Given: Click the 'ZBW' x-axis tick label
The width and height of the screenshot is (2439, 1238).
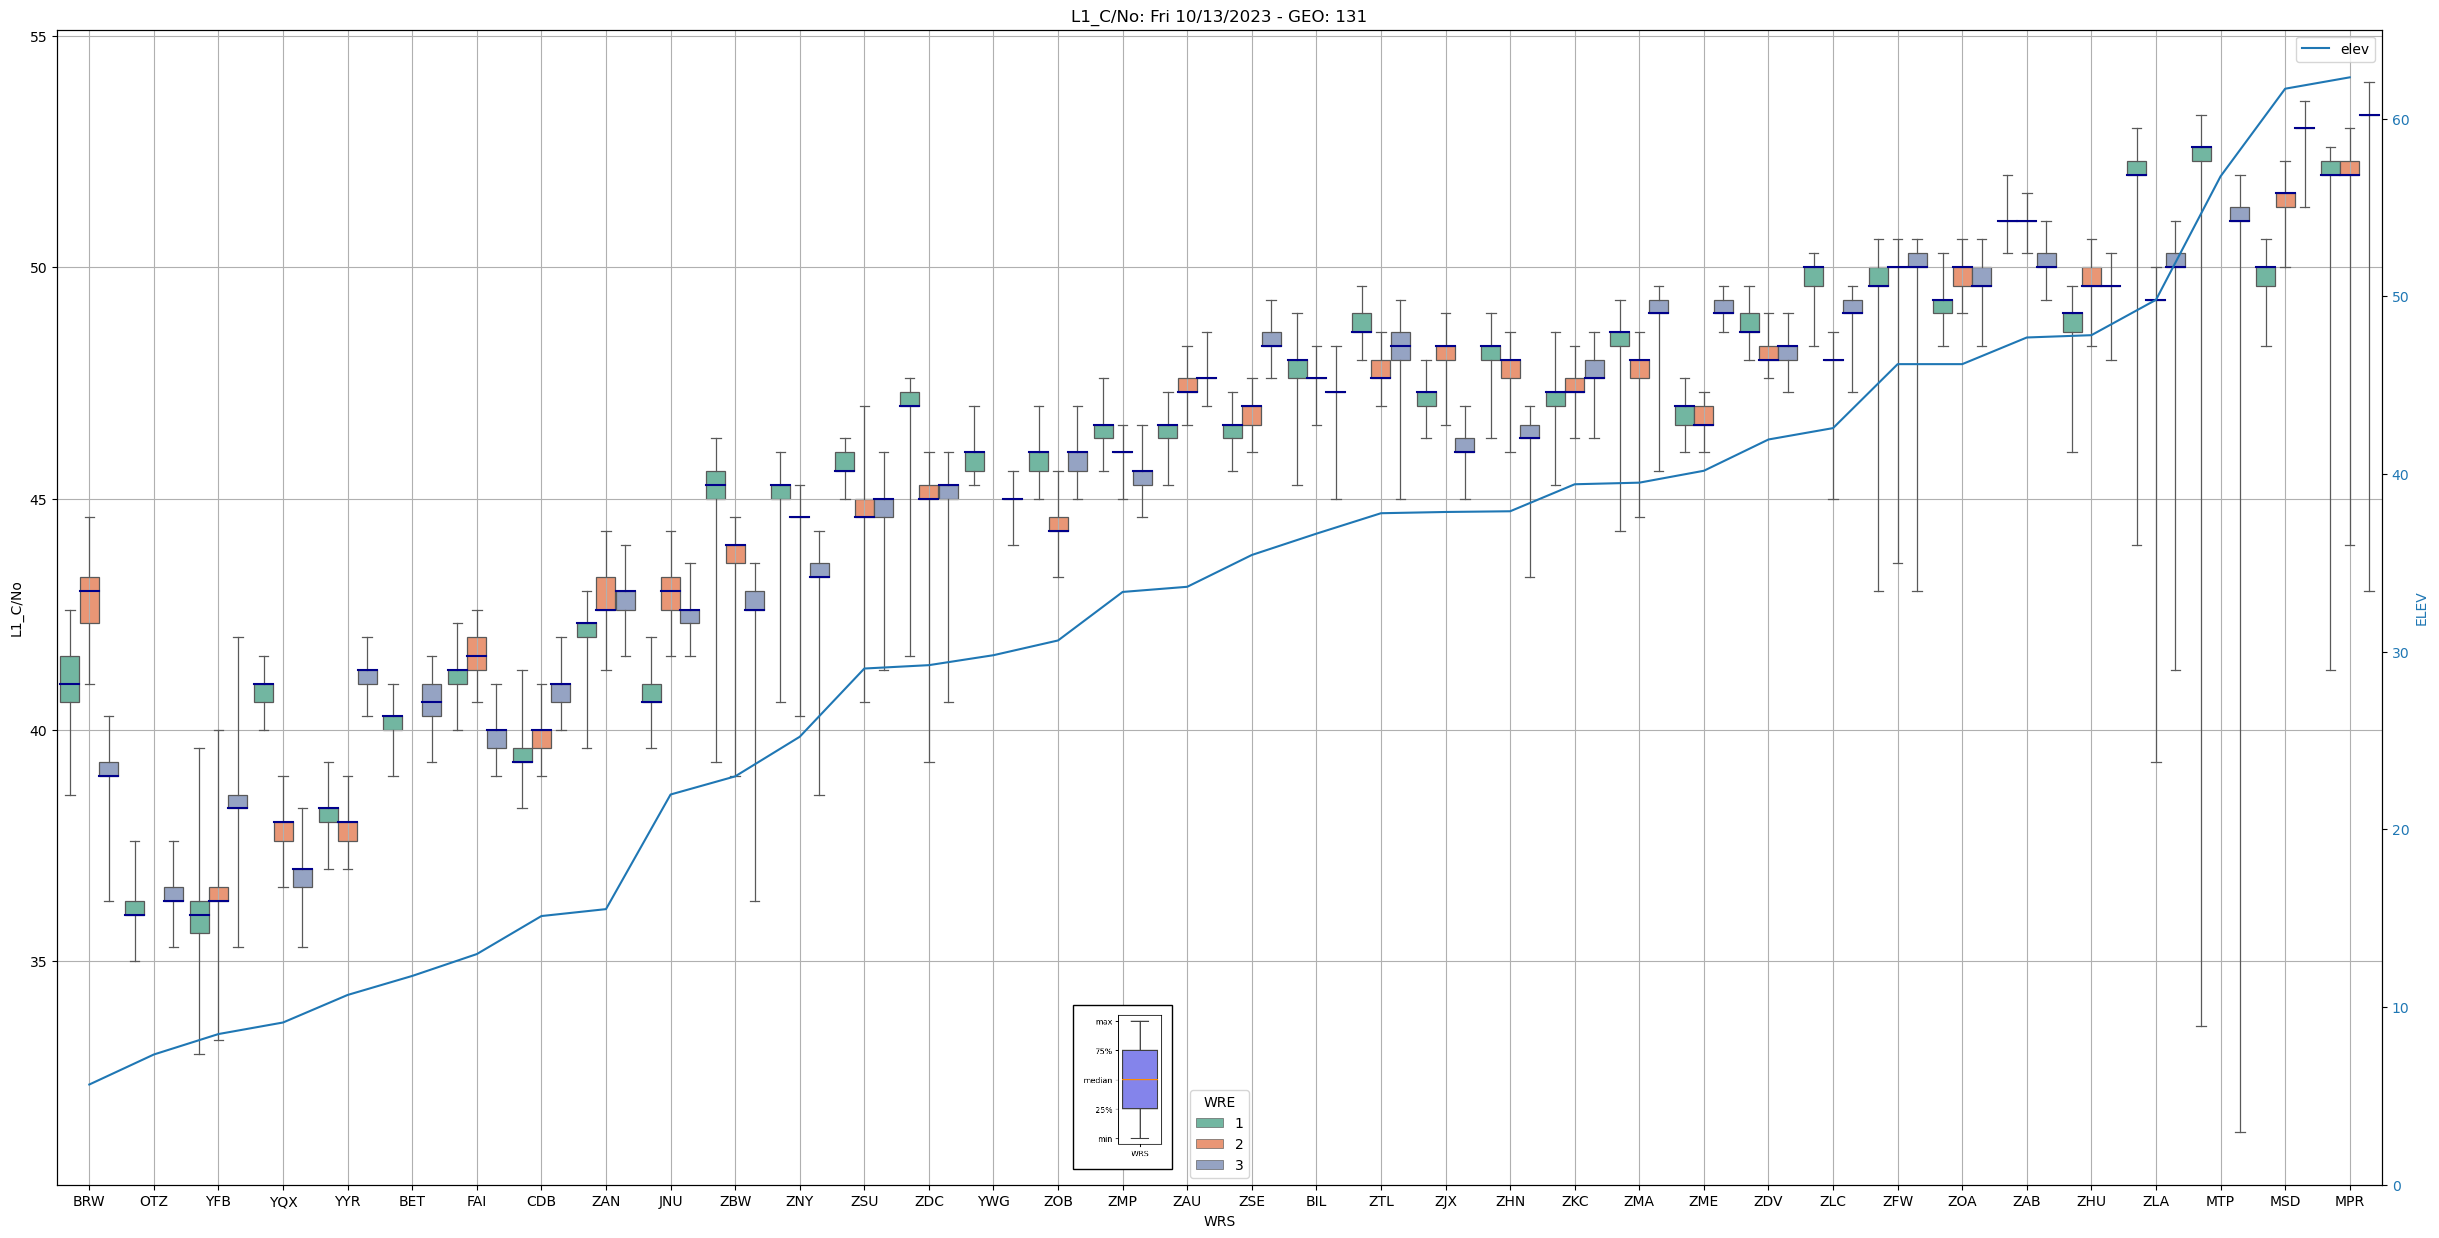Looking at the screenshot, I should tap(735, 1201).
